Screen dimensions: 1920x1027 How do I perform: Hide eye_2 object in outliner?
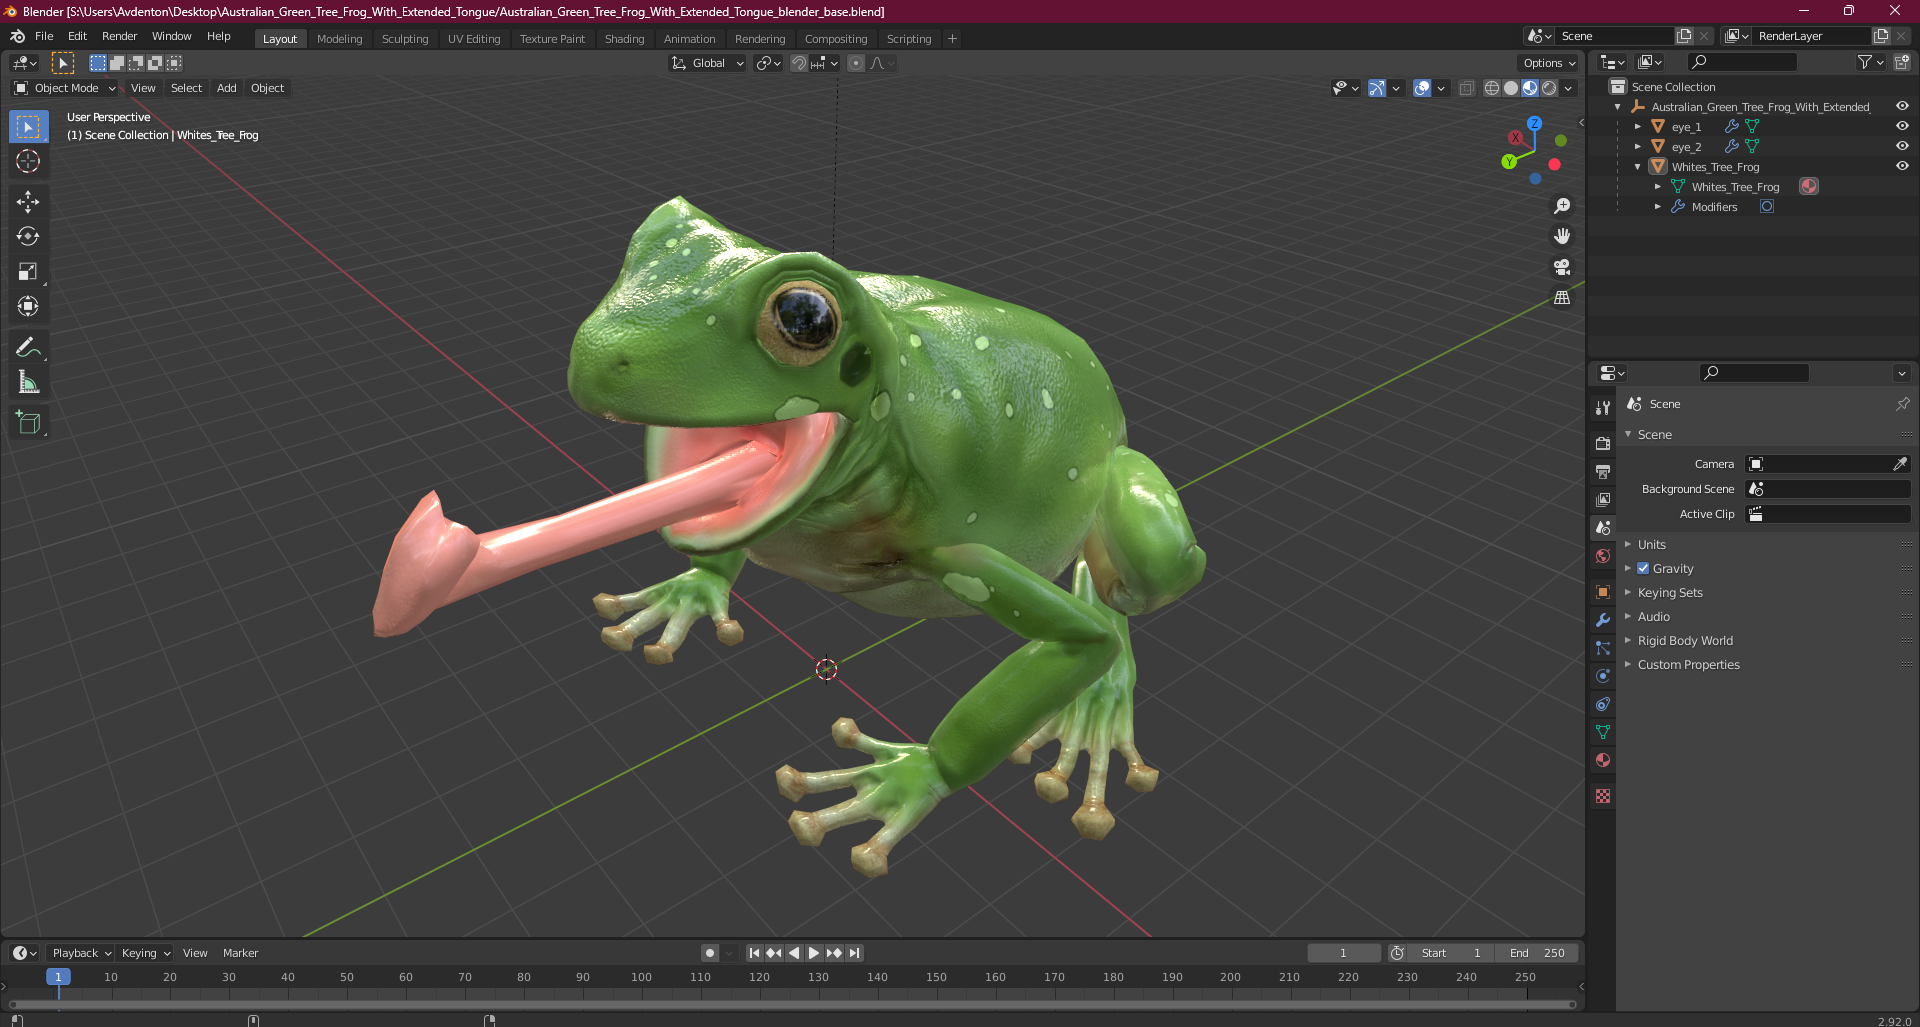(x=1902, y=146)
